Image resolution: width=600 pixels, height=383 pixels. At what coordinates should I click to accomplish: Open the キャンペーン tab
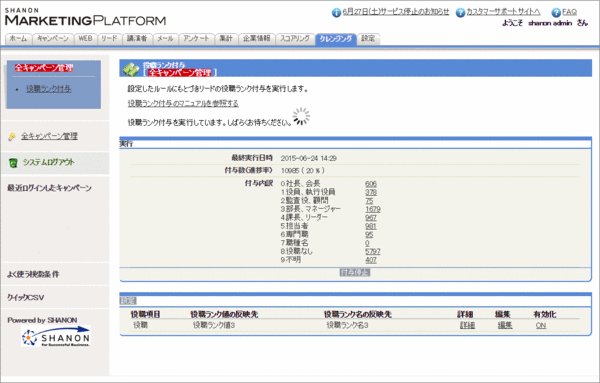53,39
